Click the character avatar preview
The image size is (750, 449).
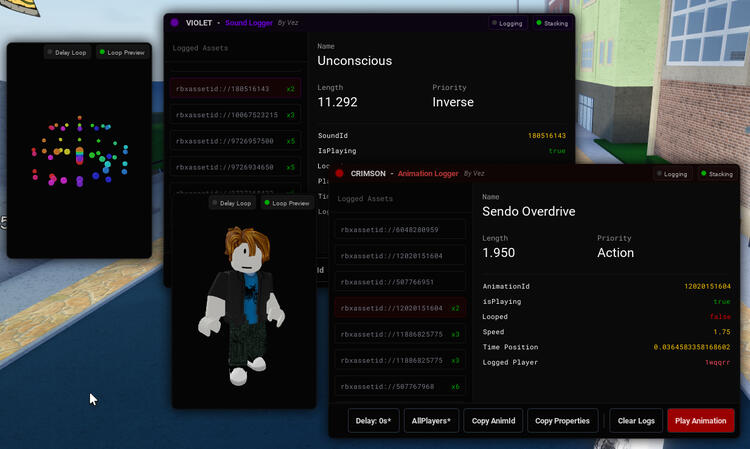(x=242, y=306)
